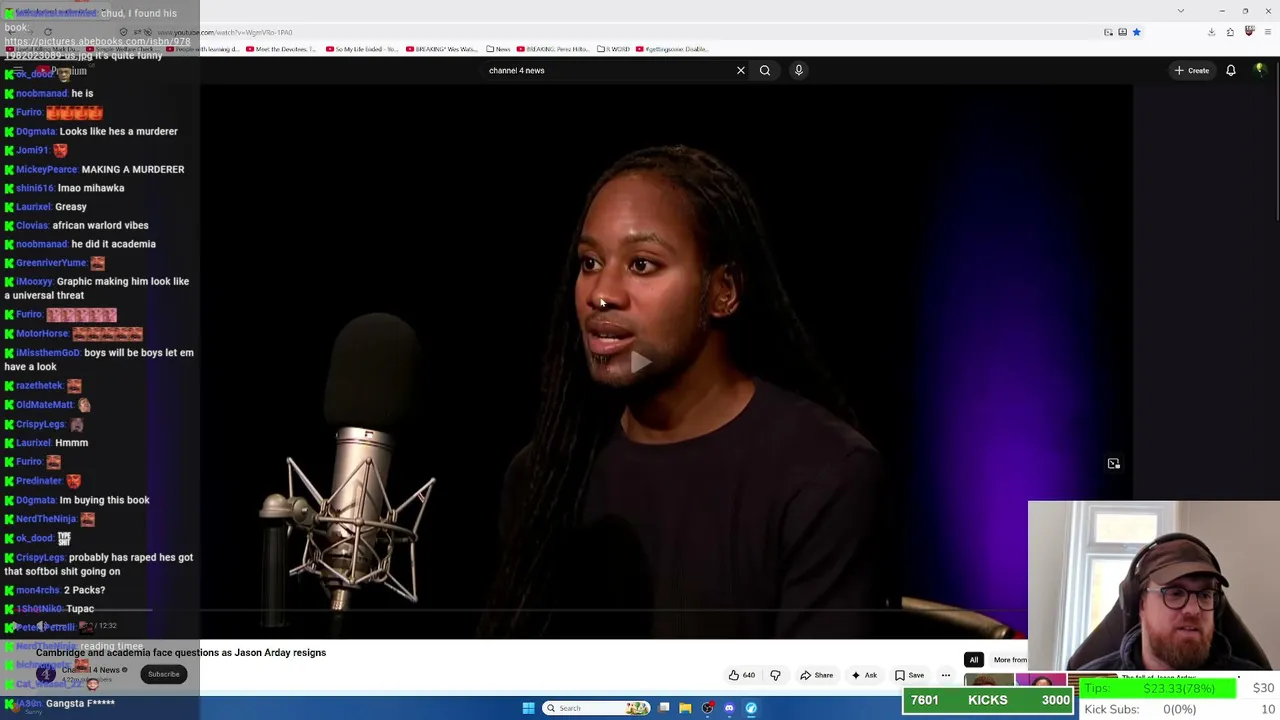
Task: Click chat username 'Predinater'
Action: tap(39, 480)
